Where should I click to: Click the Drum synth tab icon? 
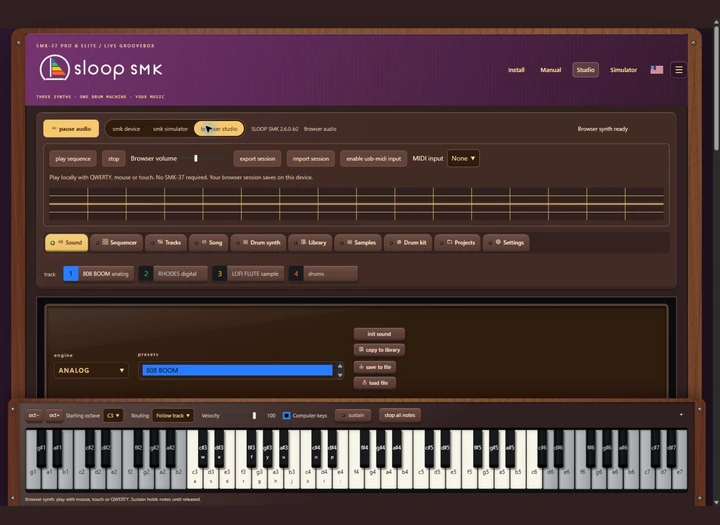[x=245, y=242]
